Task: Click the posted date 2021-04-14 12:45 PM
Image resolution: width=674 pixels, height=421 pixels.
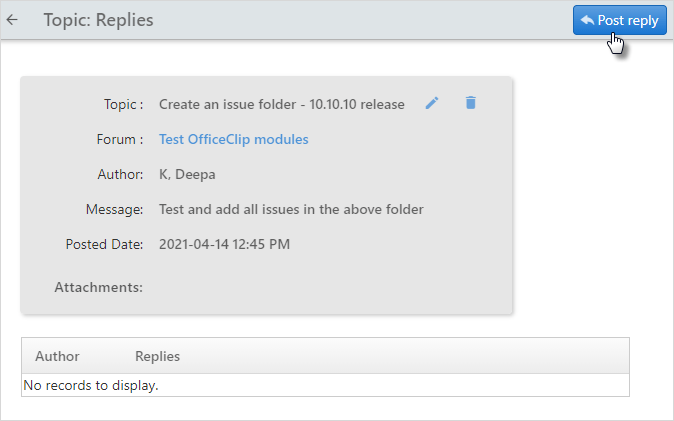Action: [224, 244]
